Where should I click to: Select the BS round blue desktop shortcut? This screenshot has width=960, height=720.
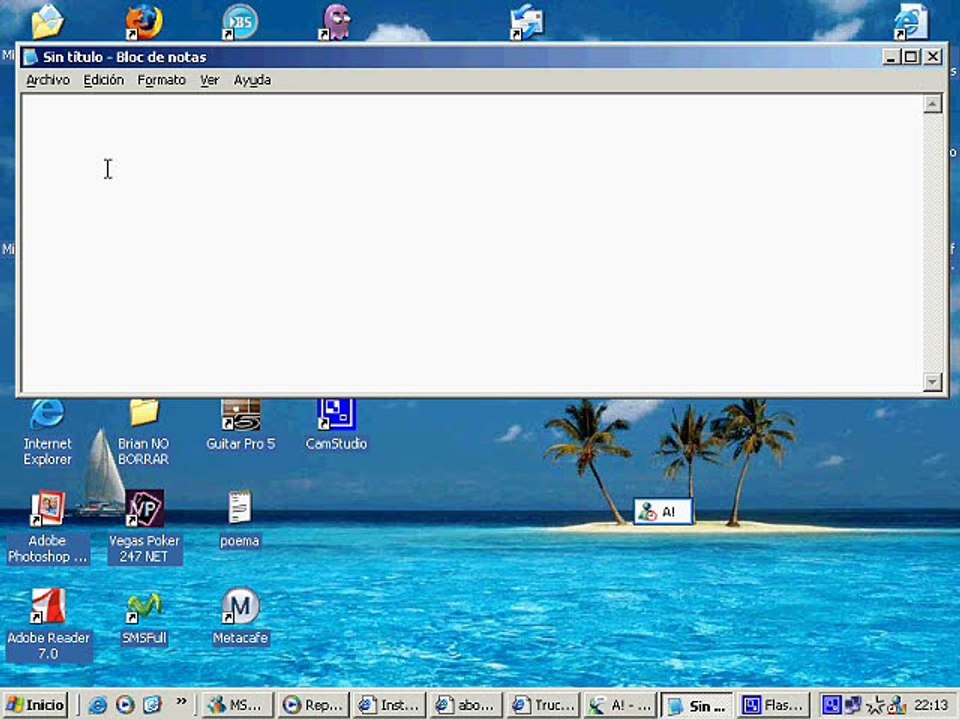[239, 22]
